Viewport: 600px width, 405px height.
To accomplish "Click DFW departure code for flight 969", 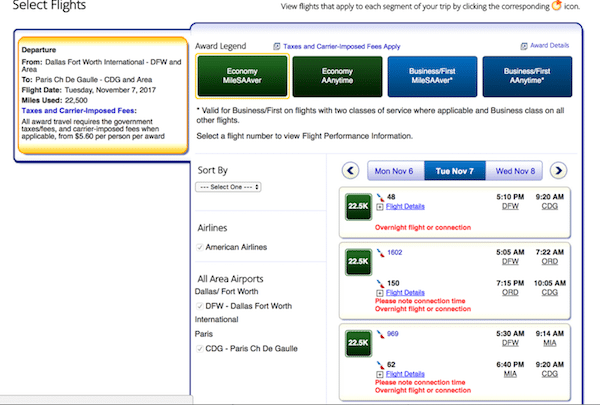I will [510, 343].
